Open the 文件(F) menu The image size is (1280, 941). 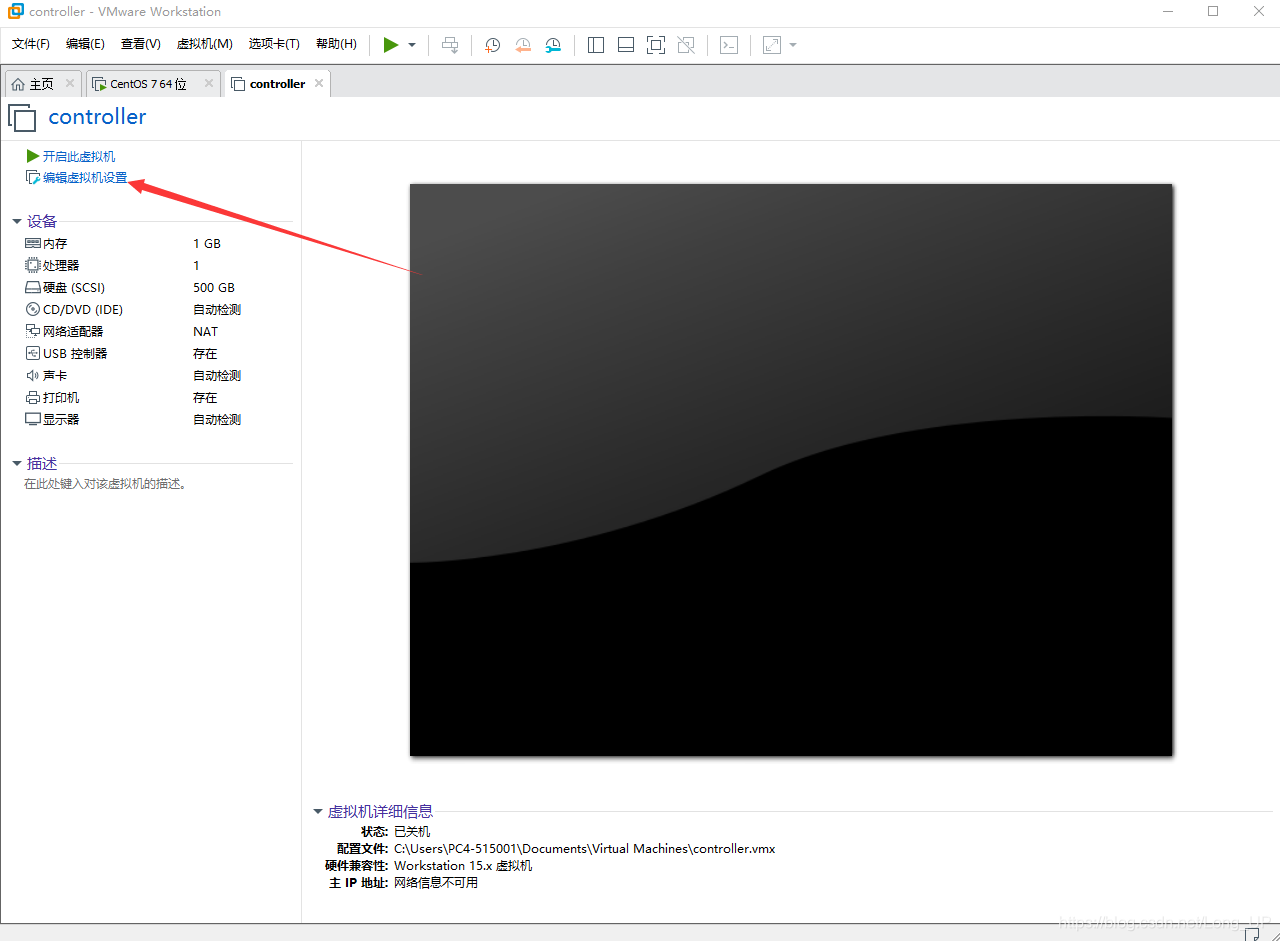[x=31, y=44]
